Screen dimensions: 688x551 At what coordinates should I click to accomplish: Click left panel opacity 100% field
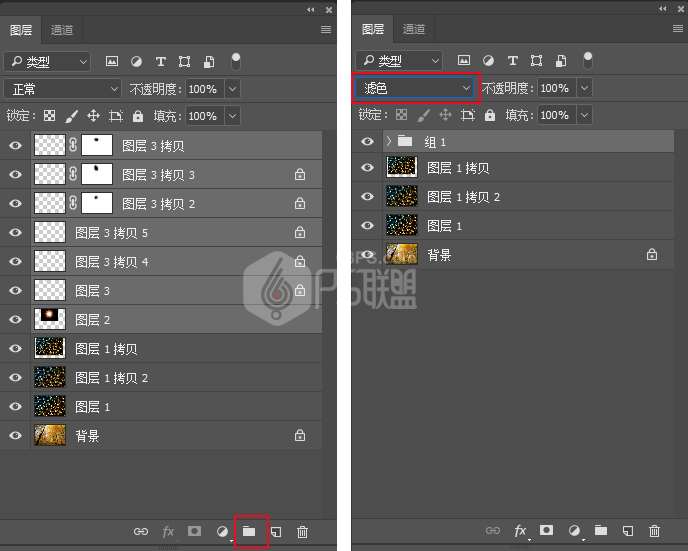click(205, 89)
